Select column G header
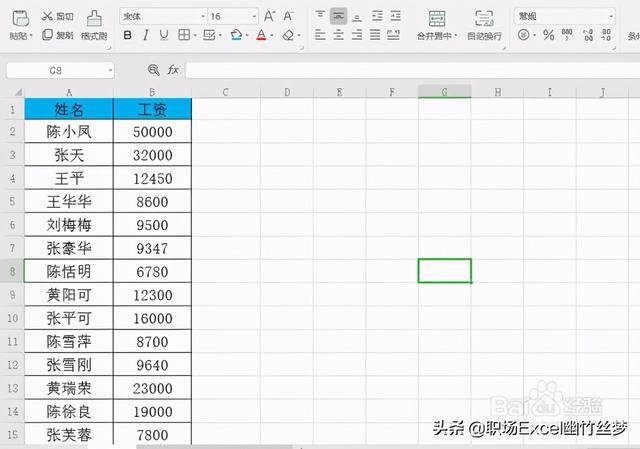Viewport: 640px width, 449px height. coord(444,92)
